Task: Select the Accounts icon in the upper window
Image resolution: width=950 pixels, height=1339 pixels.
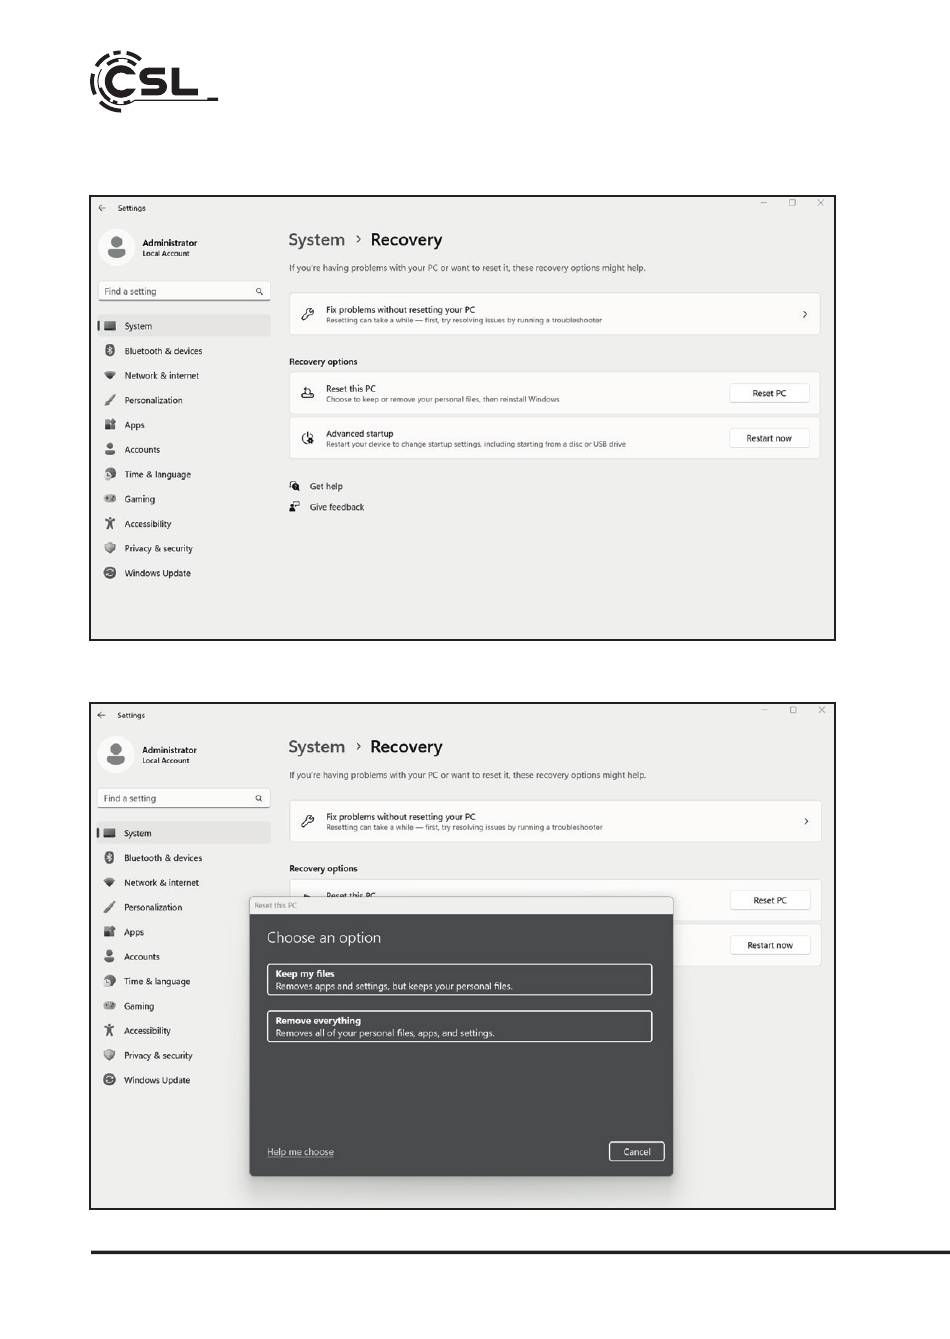Action: click(x=110, y=450)
